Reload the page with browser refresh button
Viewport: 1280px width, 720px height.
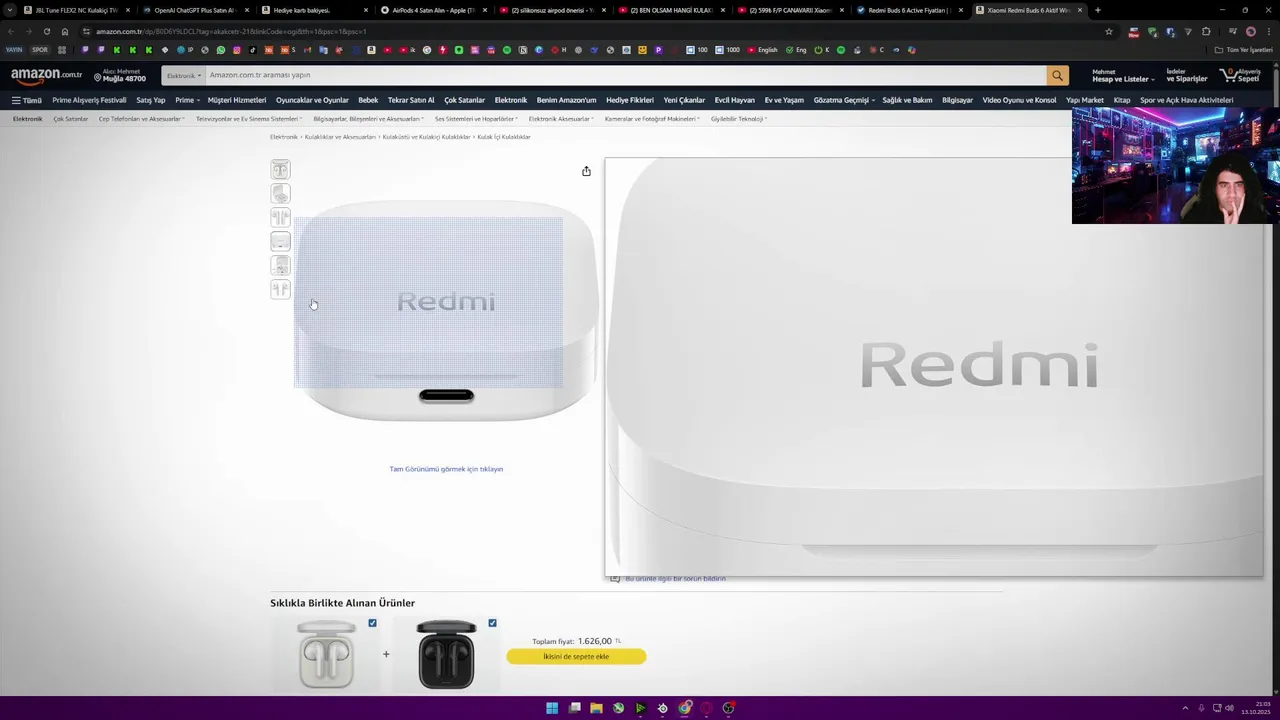[46, 31]
